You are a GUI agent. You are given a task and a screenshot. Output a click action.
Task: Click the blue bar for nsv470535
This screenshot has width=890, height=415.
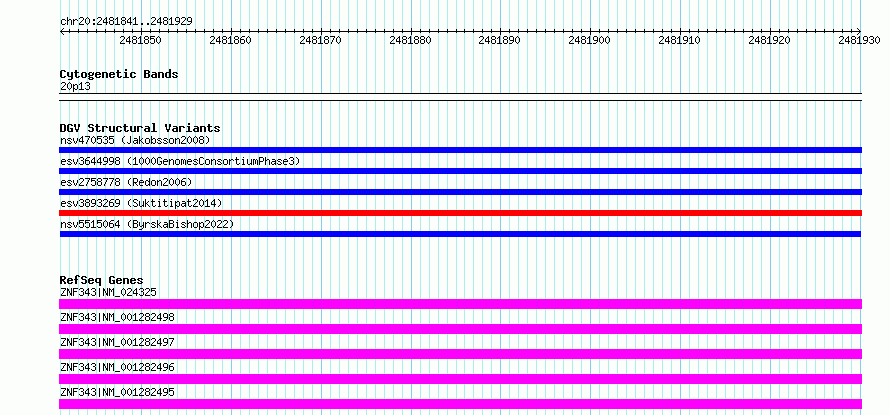coord(460,150)
